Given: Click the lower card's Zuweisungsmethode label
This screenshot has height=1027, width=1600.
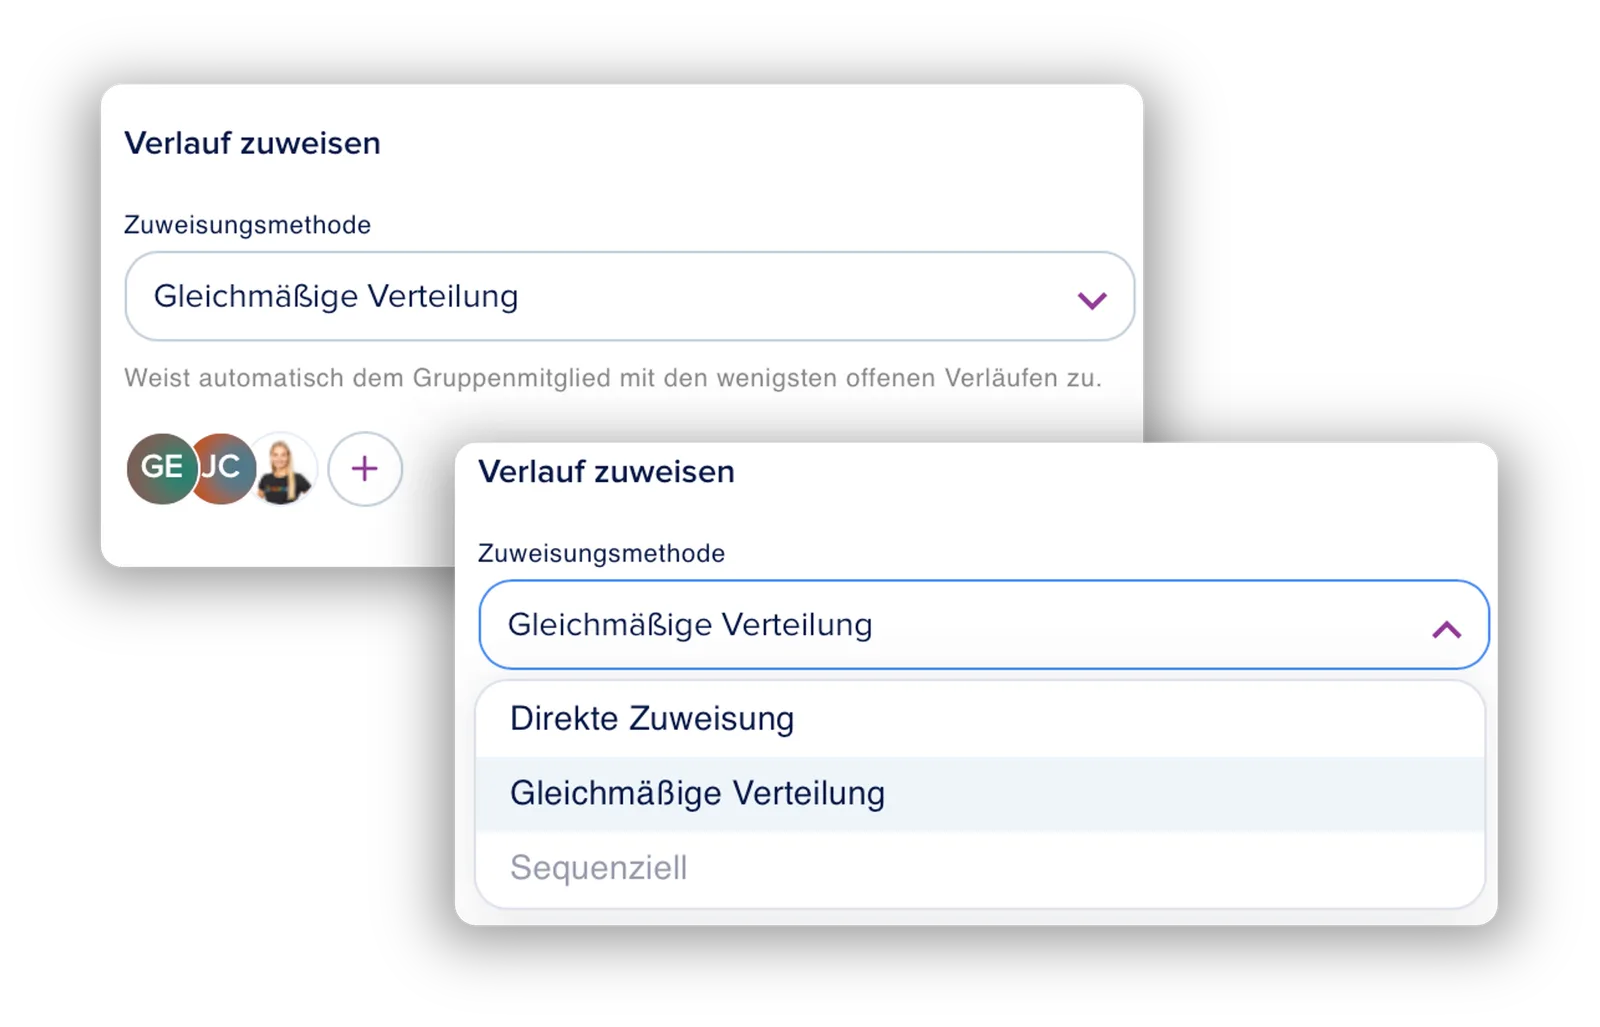Looking at the screenshot, I should 601,554.
